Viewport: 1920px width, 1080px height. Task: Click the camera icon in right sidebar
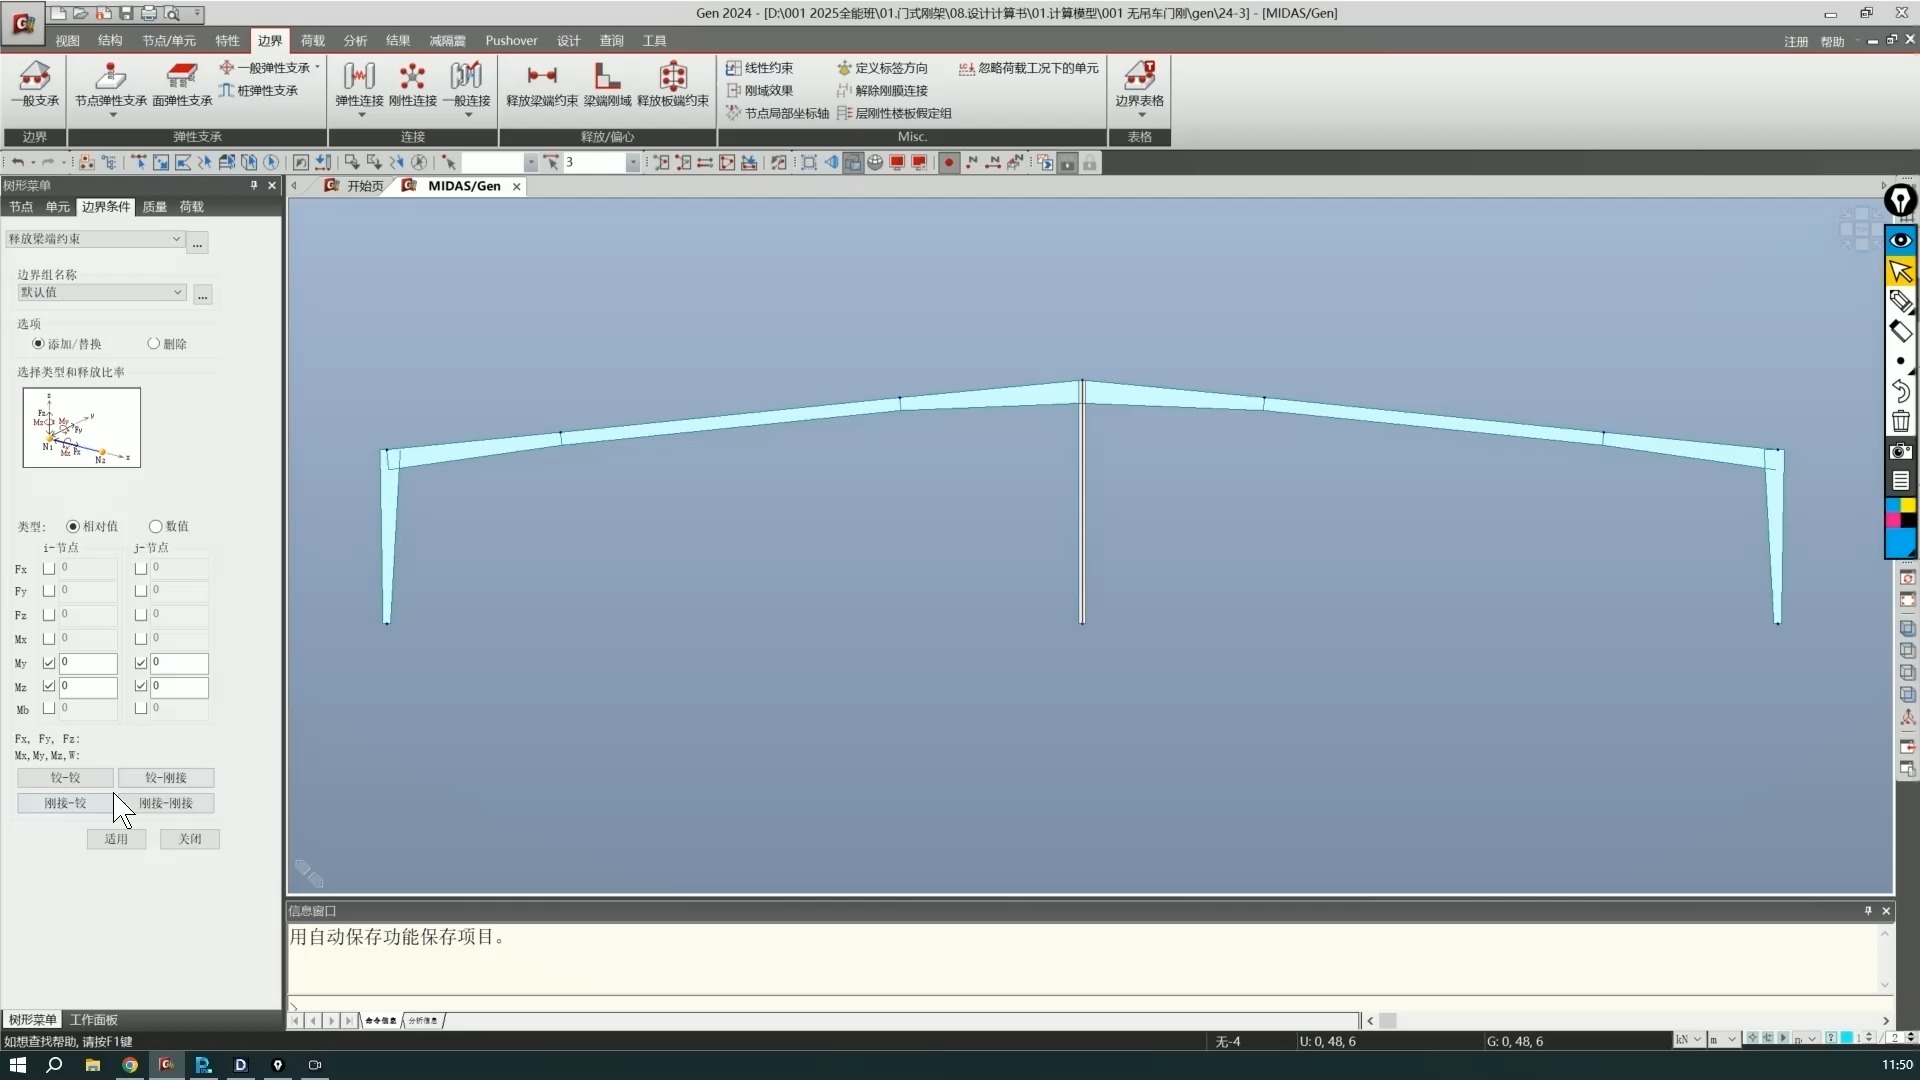coord(1900,451)
